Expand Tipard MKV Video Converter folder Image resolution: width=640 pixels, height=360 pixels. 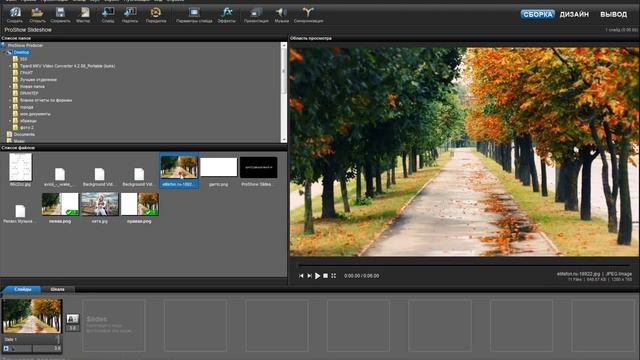(10, 66)
